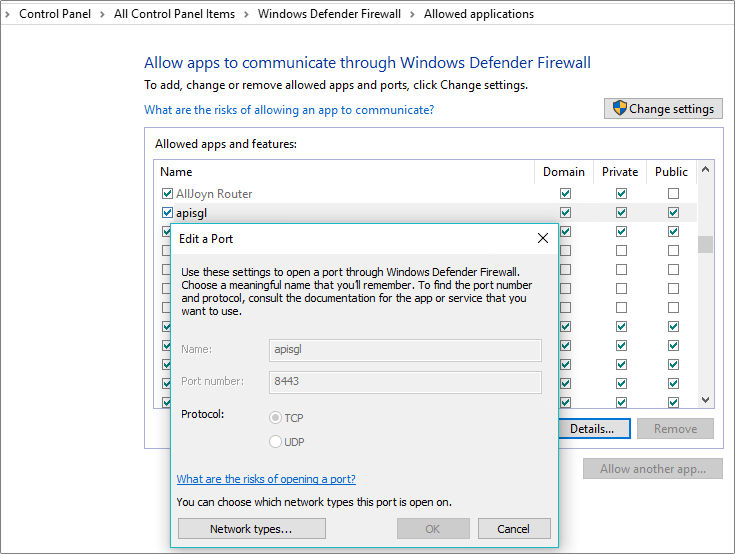The width and height of the screenshot is (735, 554).
Task: Click the Remove button
Action: pos(675,428)
